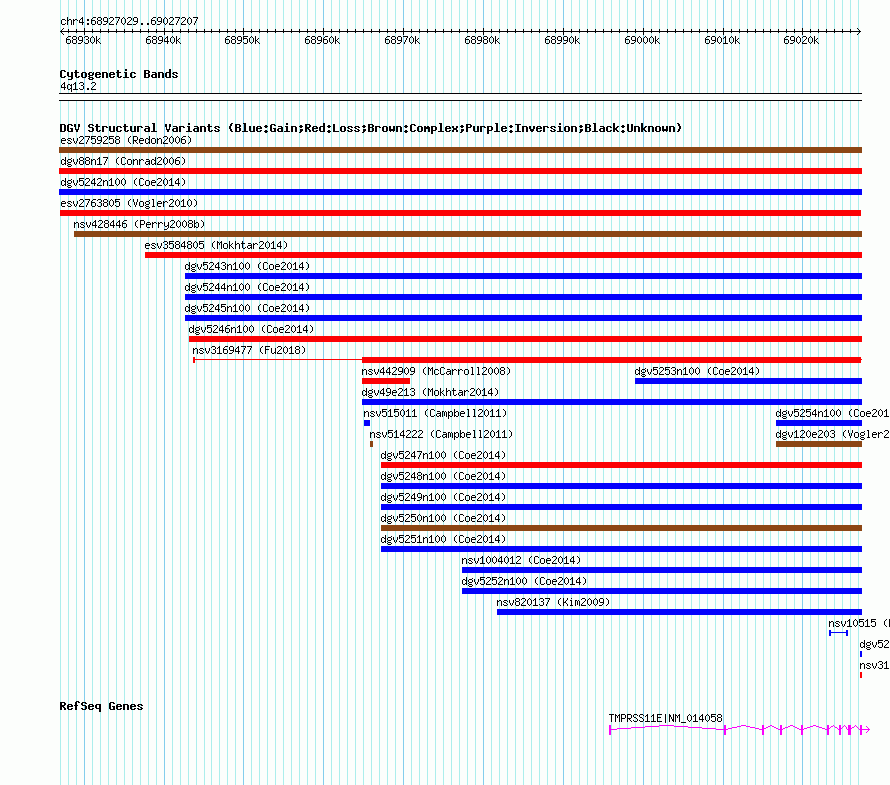Click the esv2759258 (Redon2006) variant label
Image resolution: width=890 pixels, height=785 pixels.
coord(126,140)
